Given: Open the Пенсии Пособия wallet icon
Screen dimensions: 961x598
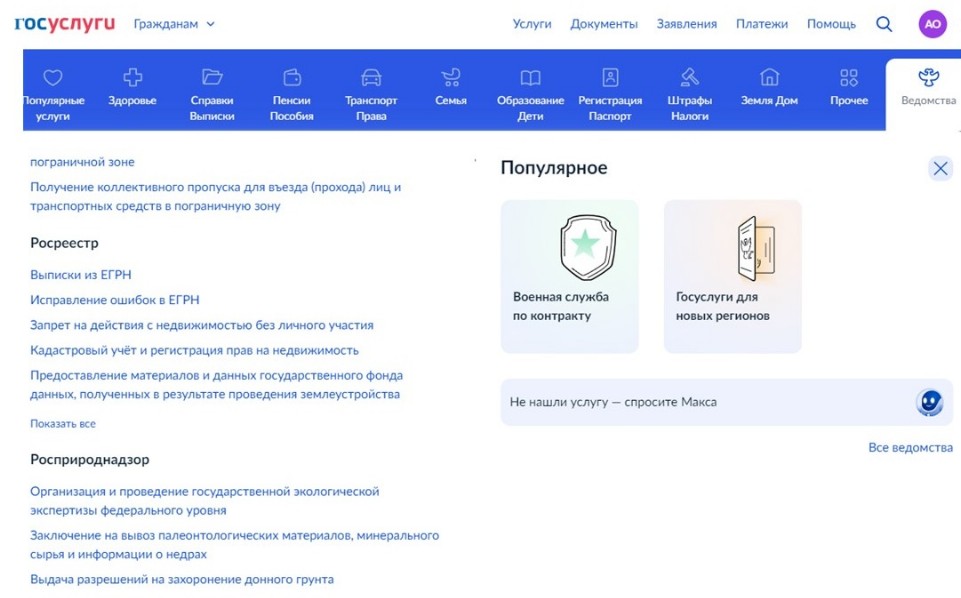Looking at the screenshot, I should [x=292, y=78].
